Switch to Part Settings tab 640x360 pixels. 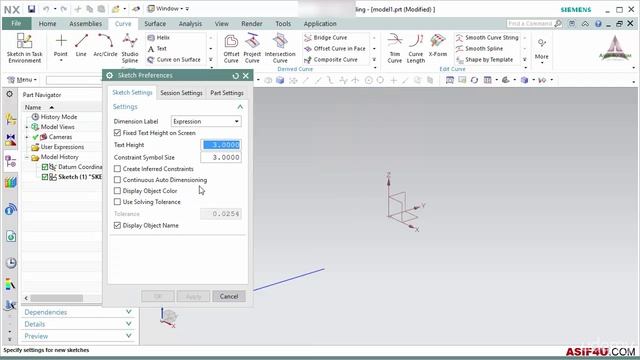tap(227, 93)
